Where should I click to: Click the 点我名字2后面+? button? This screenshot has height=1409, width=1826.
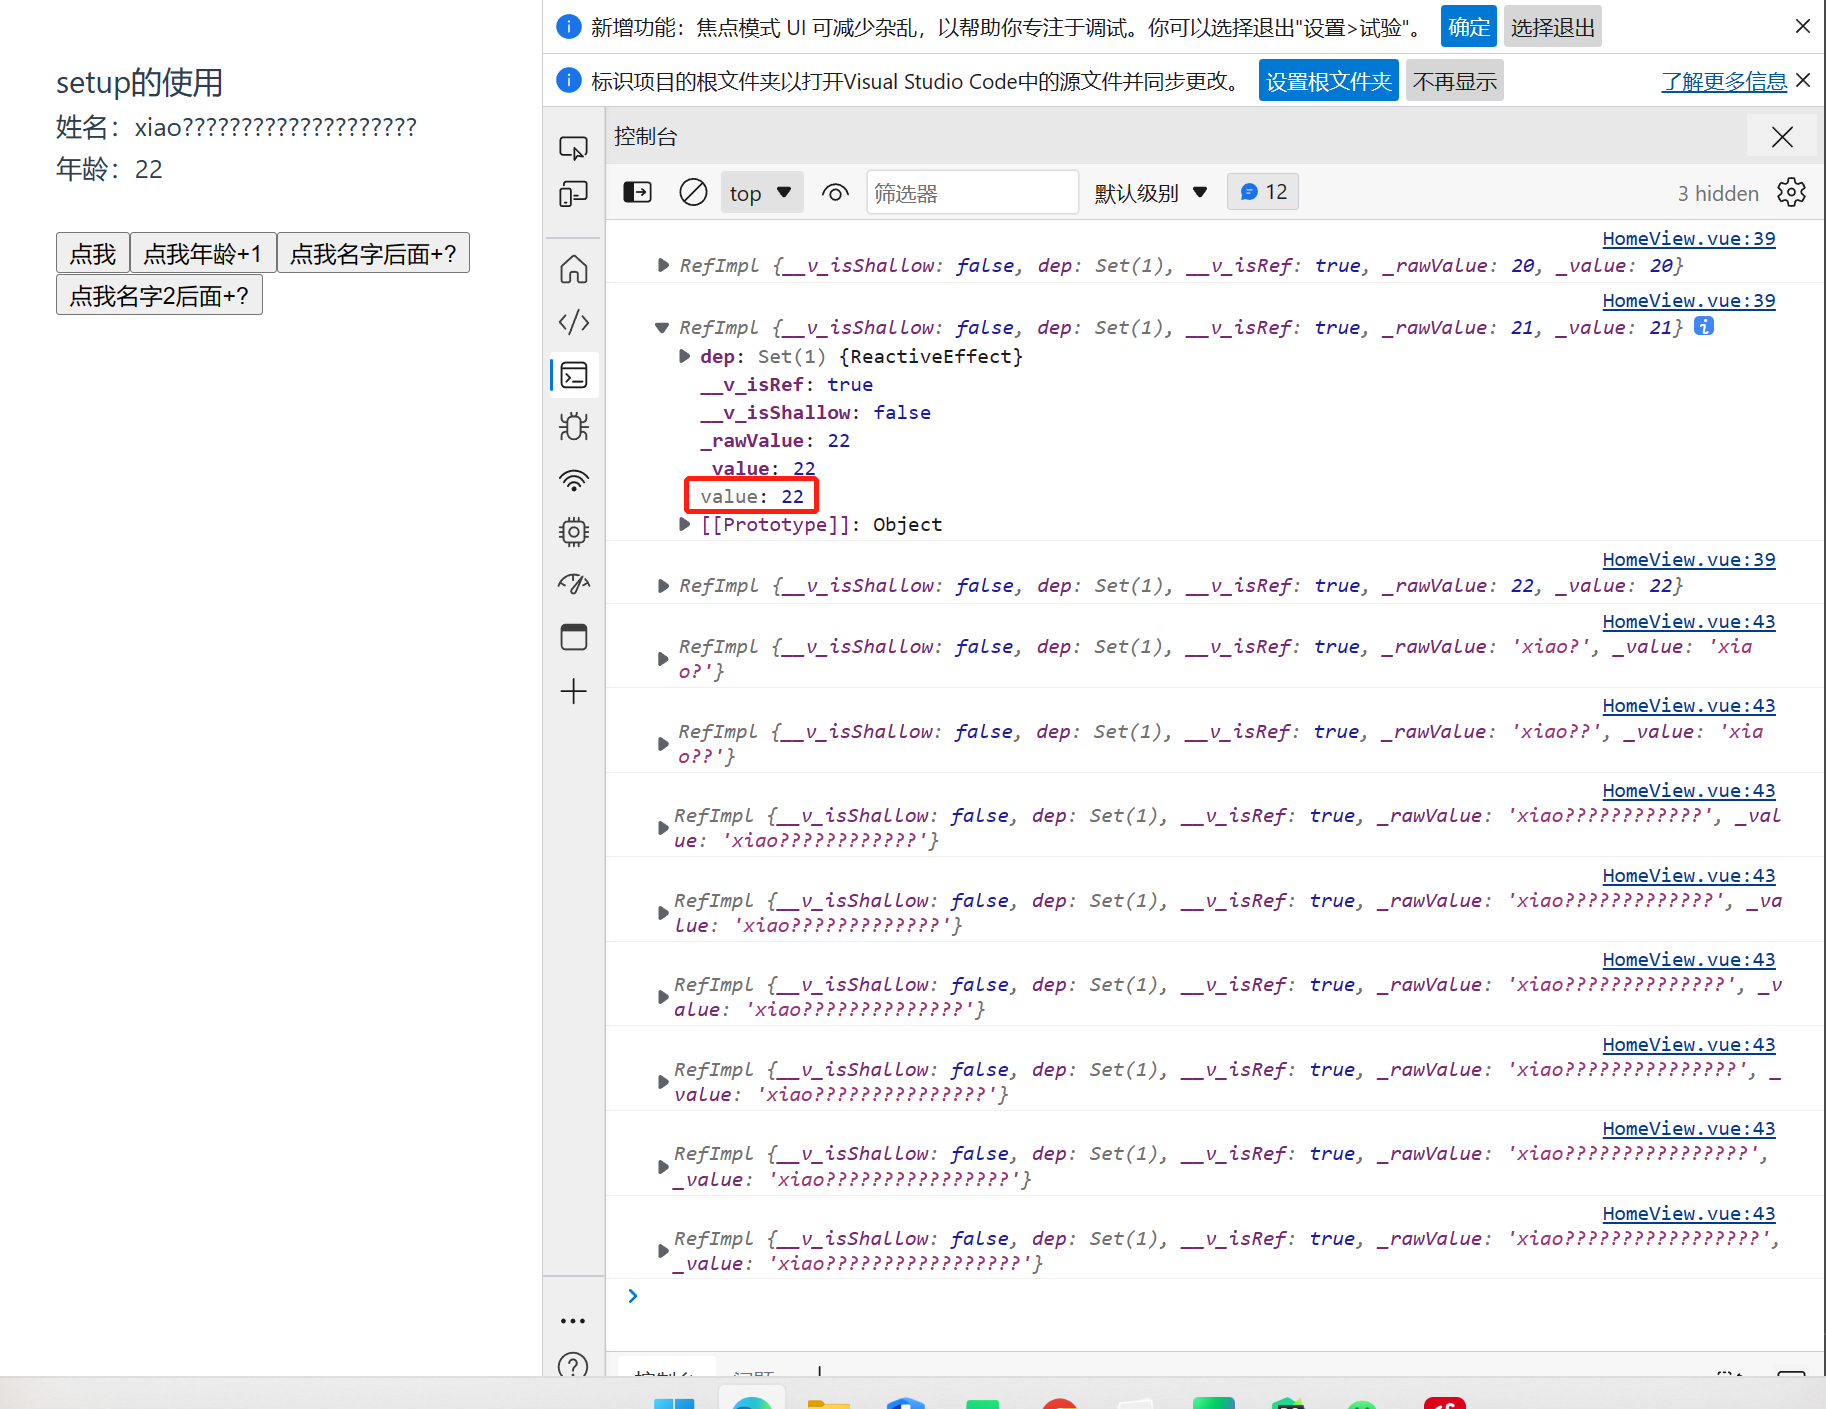pos(159,295)
